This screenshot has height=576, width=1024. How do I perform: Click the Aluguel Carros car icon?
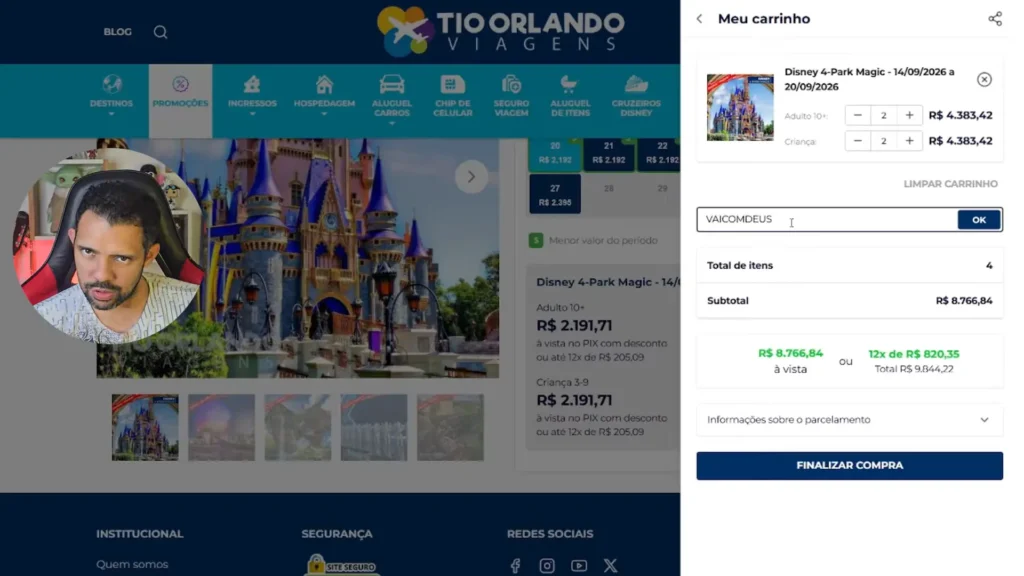(x=392, y=84)
